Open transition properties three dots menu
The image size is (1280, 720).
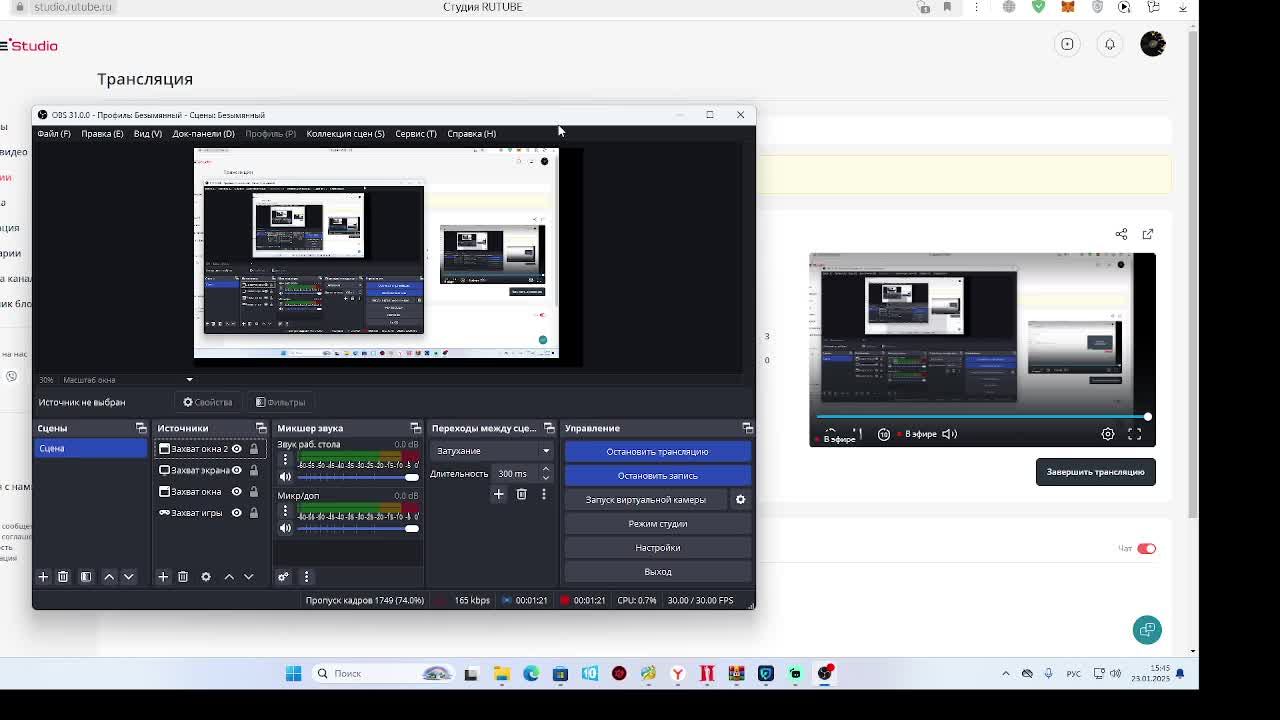click(x=544, y=494)
